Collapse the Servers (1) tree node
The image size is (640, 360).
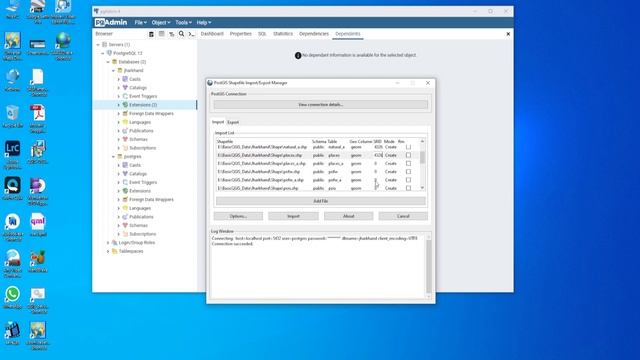coord(98,44)
